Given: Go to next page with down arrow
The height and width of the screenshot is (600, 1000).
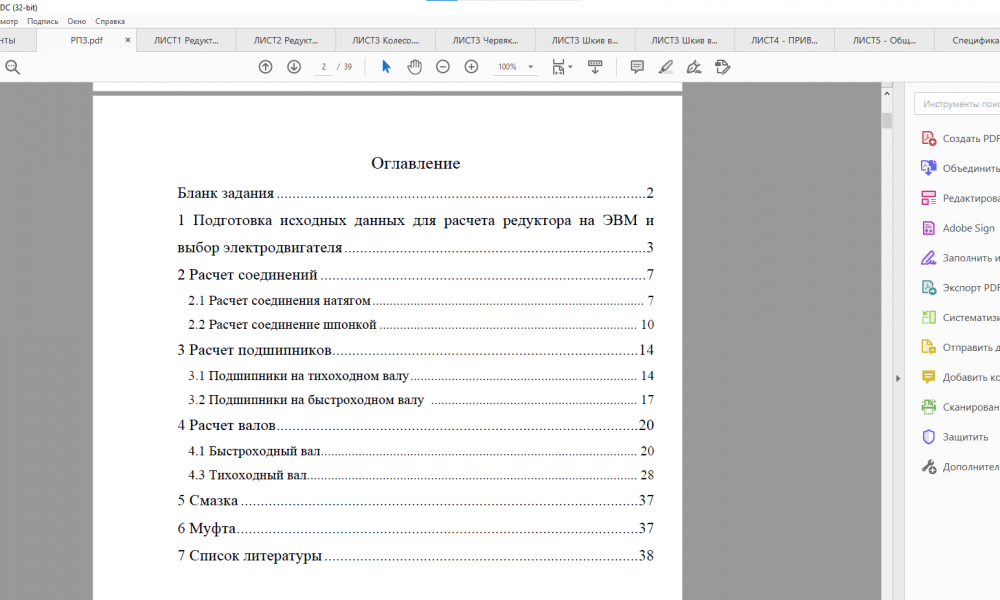Looking at the screenshot, I should point(294,67).
